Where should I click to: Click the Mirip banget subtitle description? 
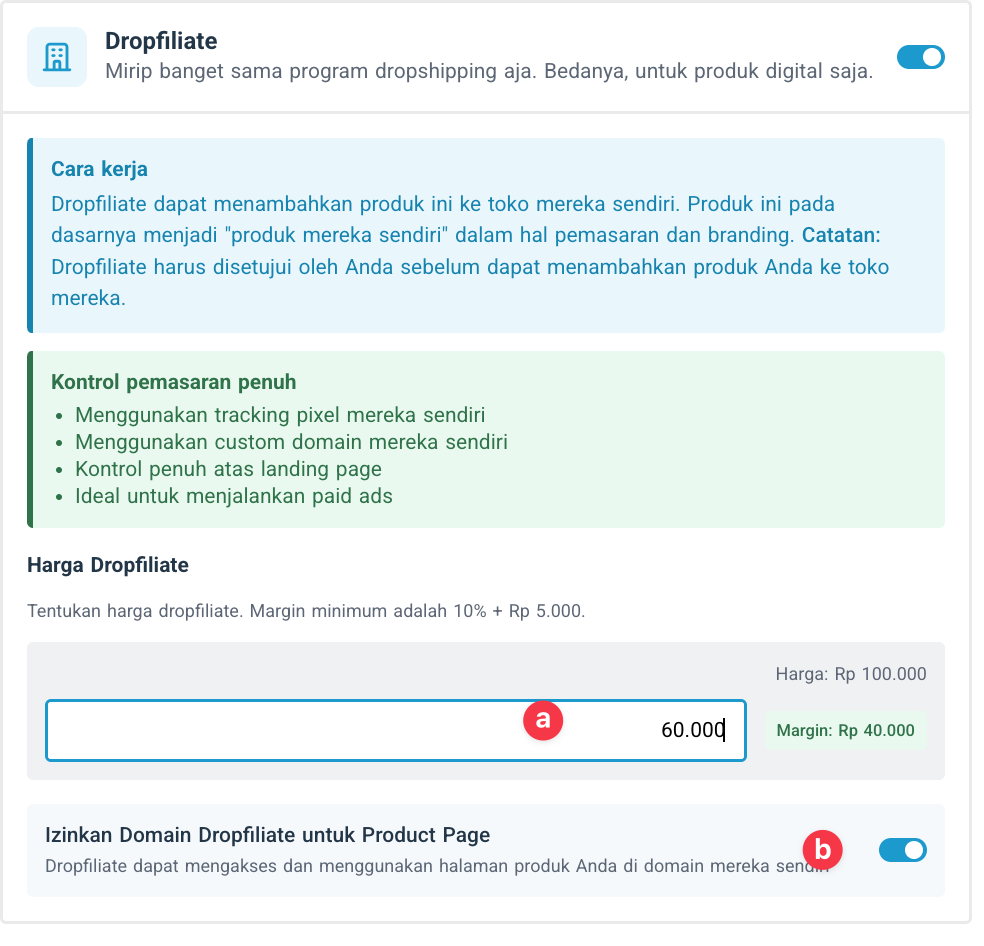pos(489,73)
